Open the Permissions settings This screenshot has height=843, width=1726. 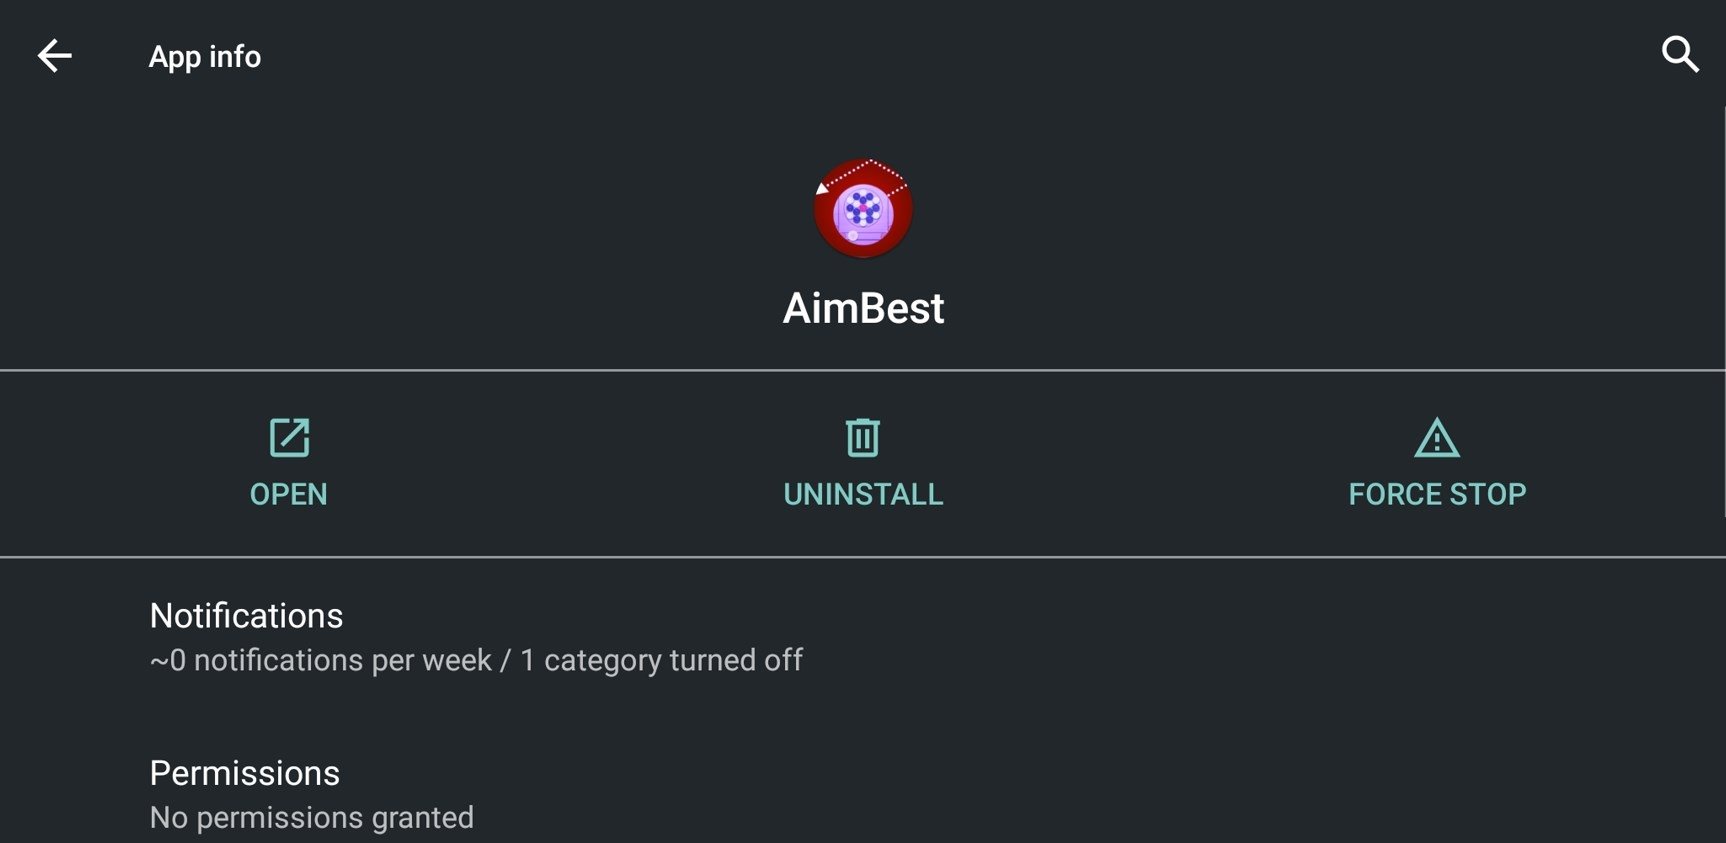(863, 794)
